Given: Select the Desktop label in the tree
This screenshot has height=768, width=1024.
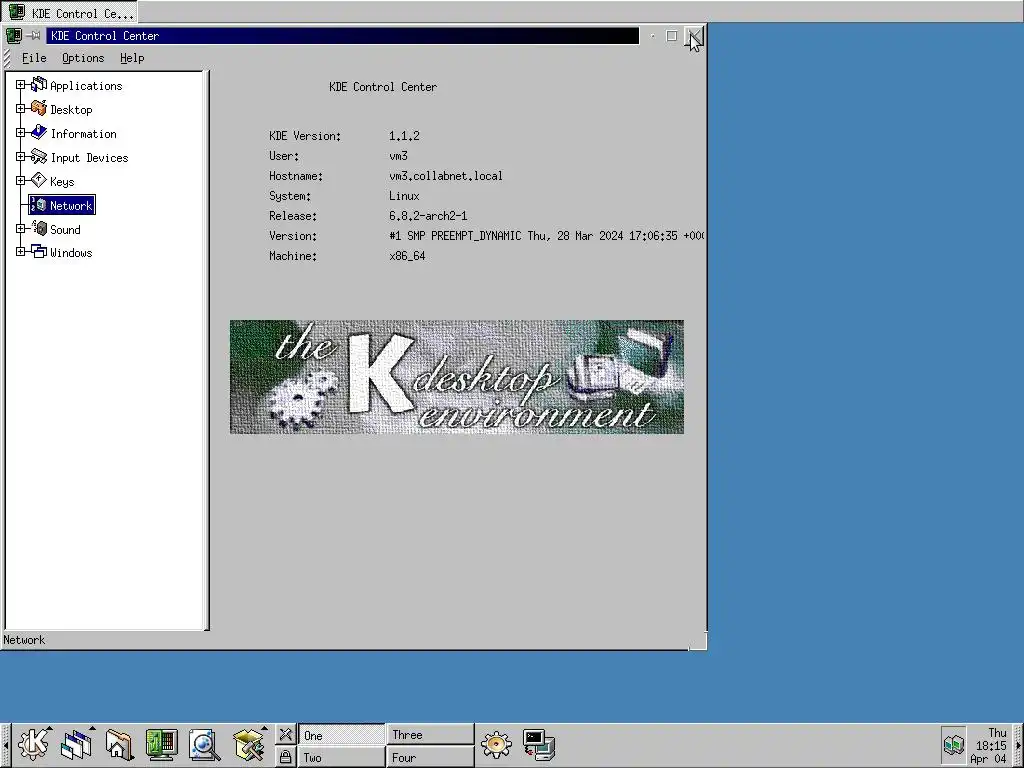Looking at the screenshot, I should [x=71, y=110].
